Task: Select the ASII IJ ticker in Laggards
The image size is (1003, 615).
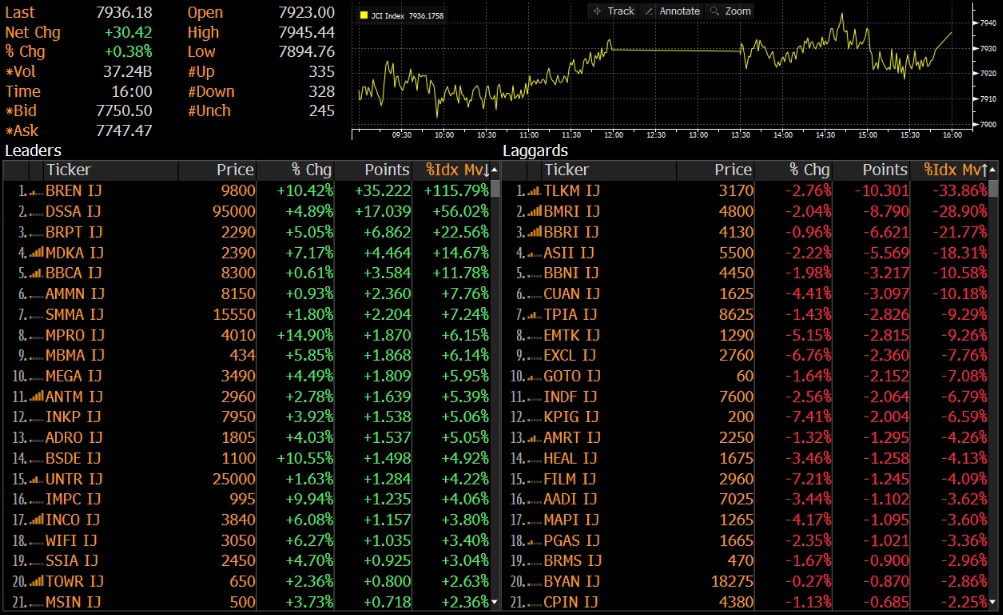Action: pyautogui.click(x=569, y=253)
